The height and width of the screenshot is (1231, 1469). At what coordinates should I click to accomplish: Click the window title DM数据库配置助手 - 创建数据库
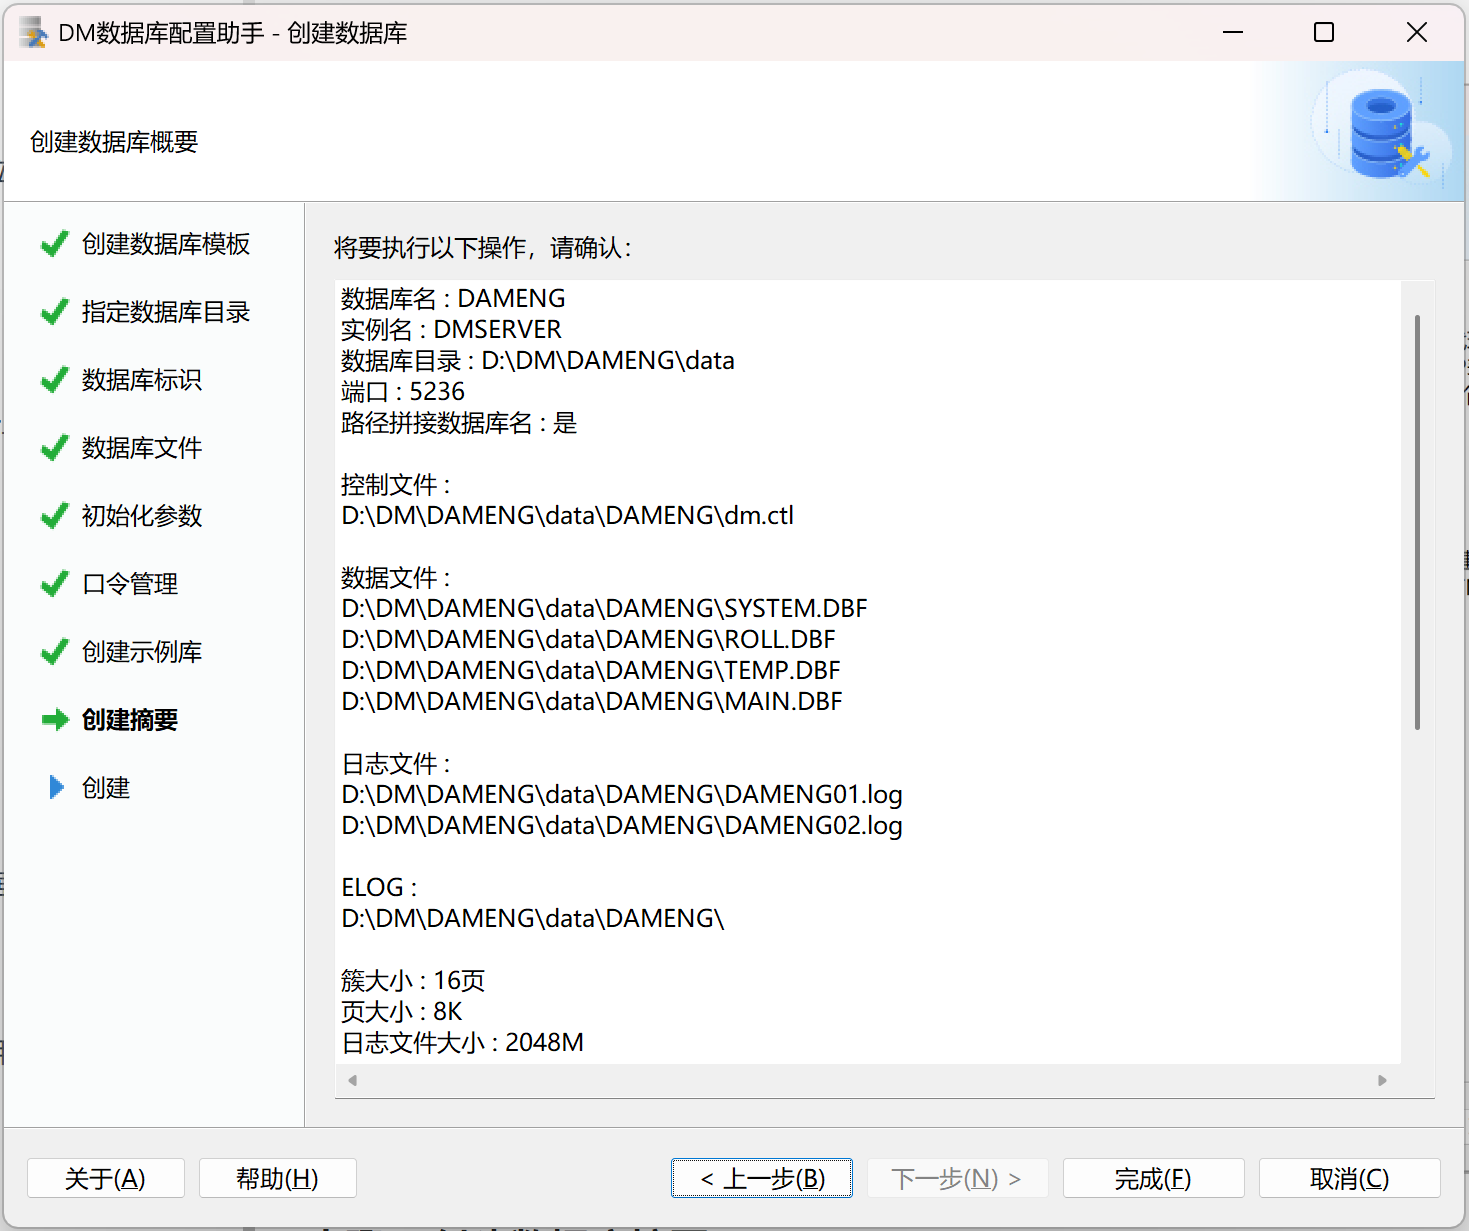pyautogui.click(x=233, y=33)
